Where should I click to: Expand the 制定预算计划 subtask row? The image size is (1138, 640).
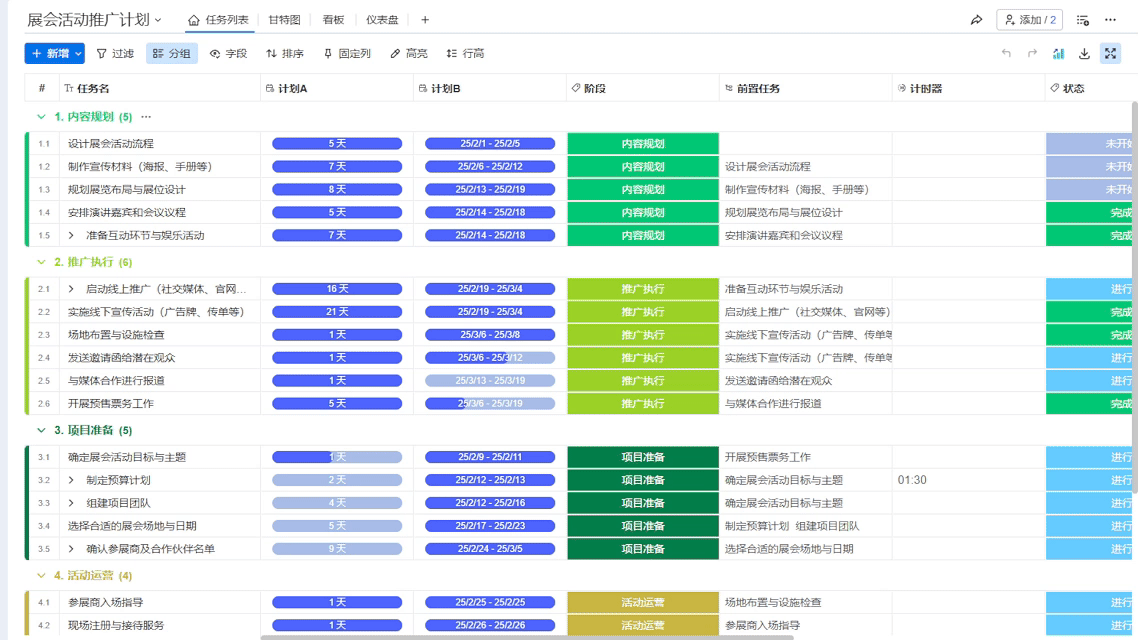[x=72, y=480]
